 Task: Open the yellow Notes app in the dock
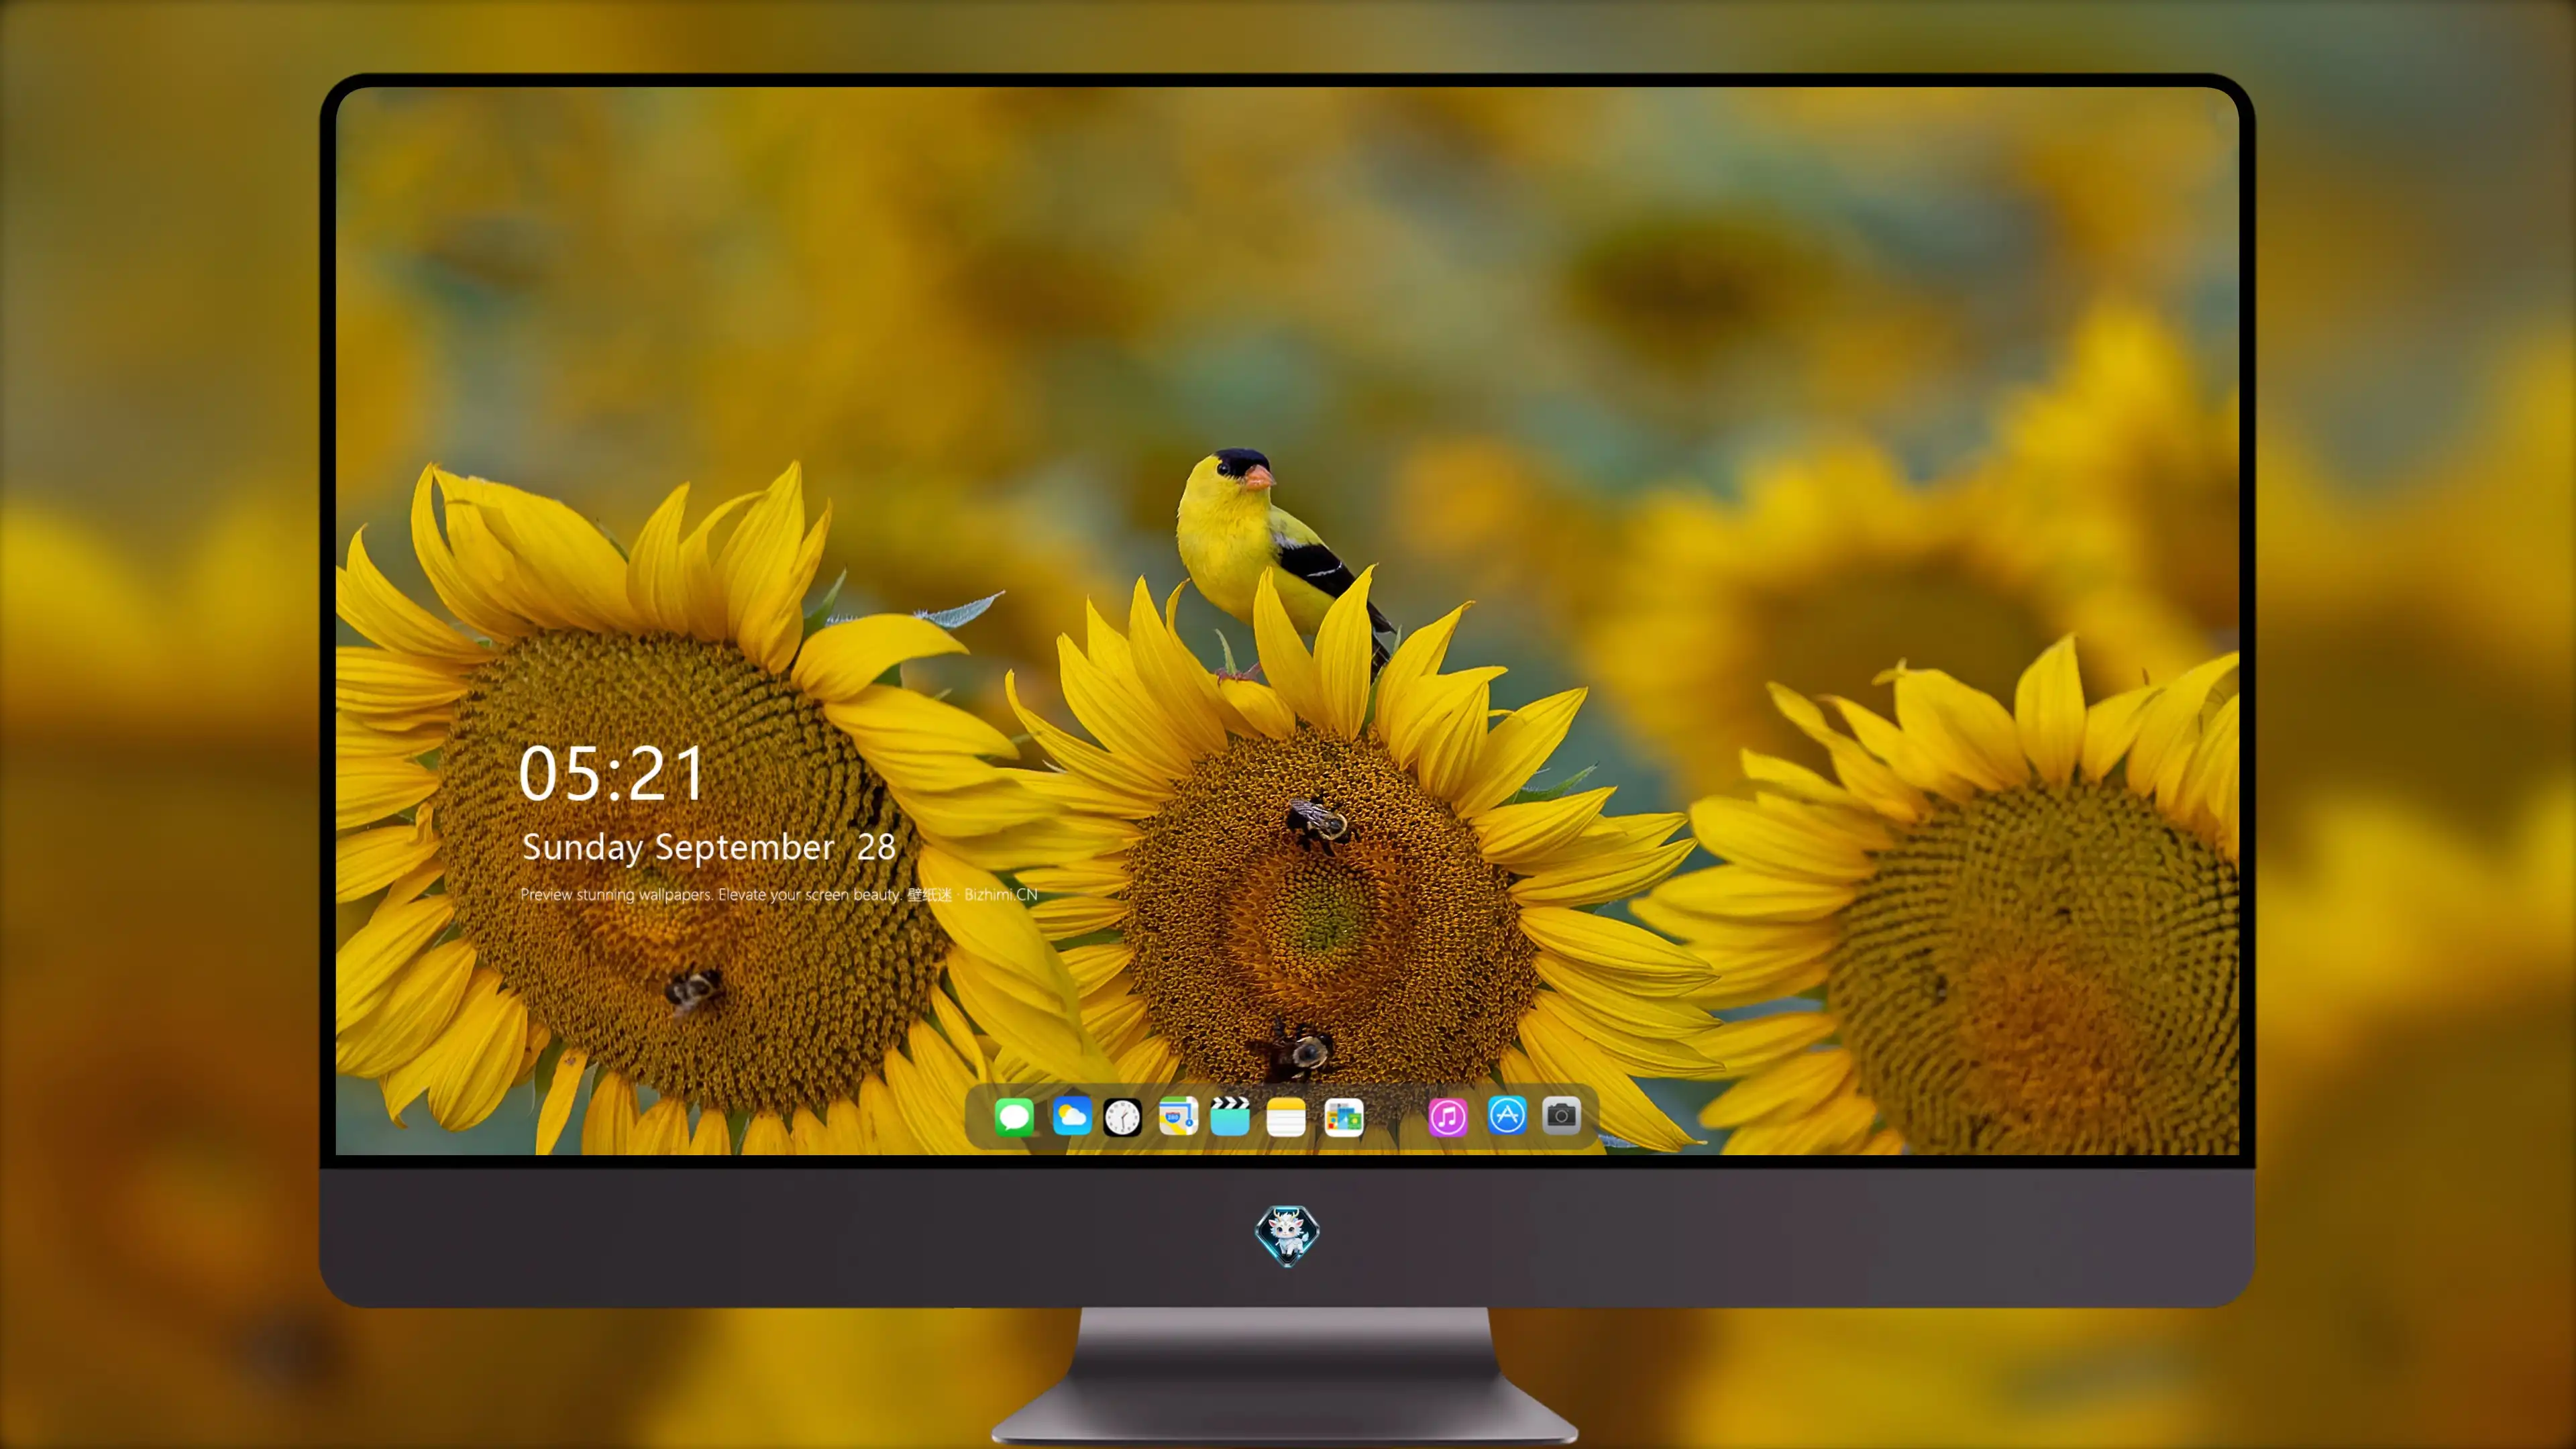click(1286, 1117)
